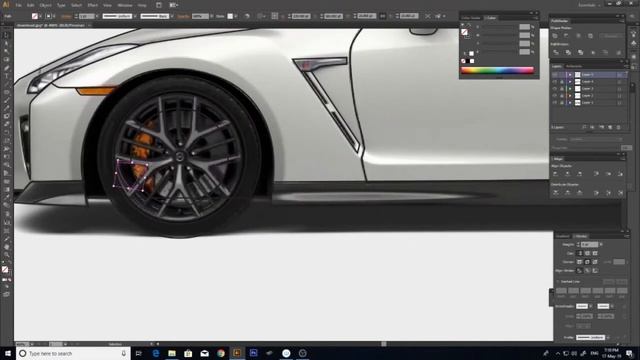Open the Windows Start menu
This screenshot has height=360, width=640.
pyautogui.click(x=8, y=353)
